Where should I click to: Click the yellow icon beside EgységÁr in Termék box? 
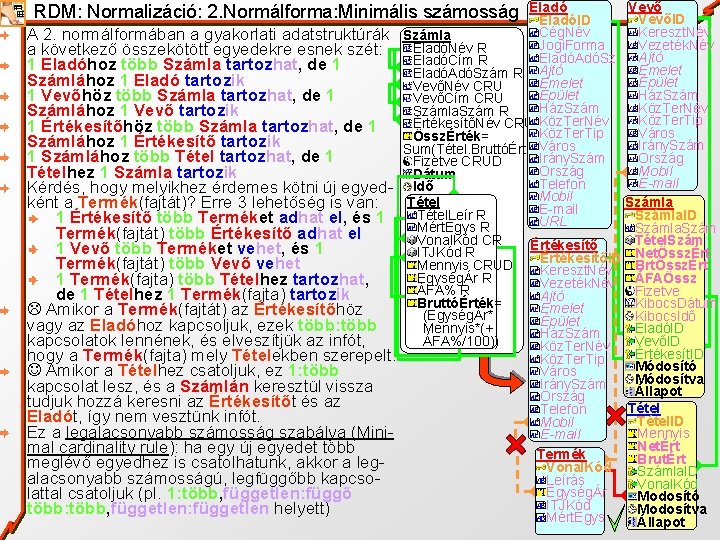(x=541, y=493)
